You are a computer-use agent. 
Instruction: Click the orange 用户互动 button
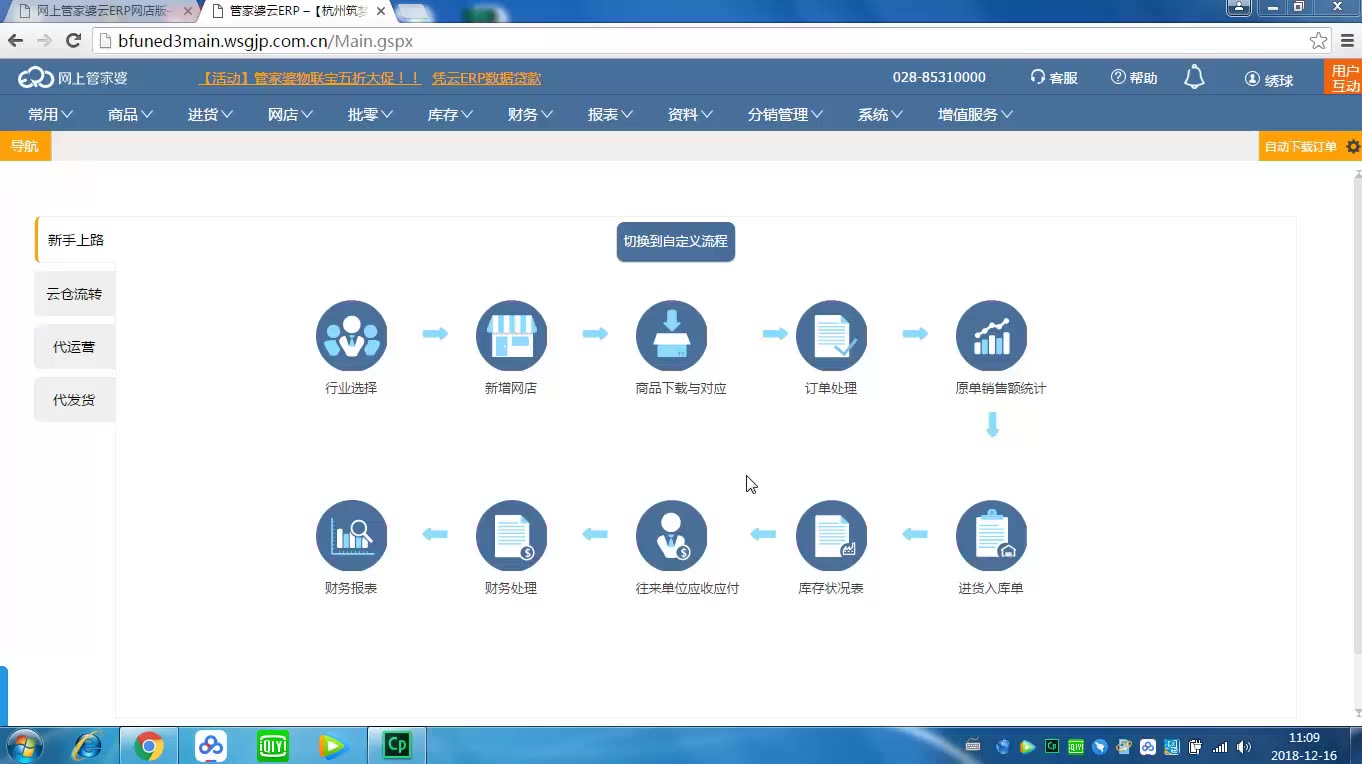pos(1344,78)
